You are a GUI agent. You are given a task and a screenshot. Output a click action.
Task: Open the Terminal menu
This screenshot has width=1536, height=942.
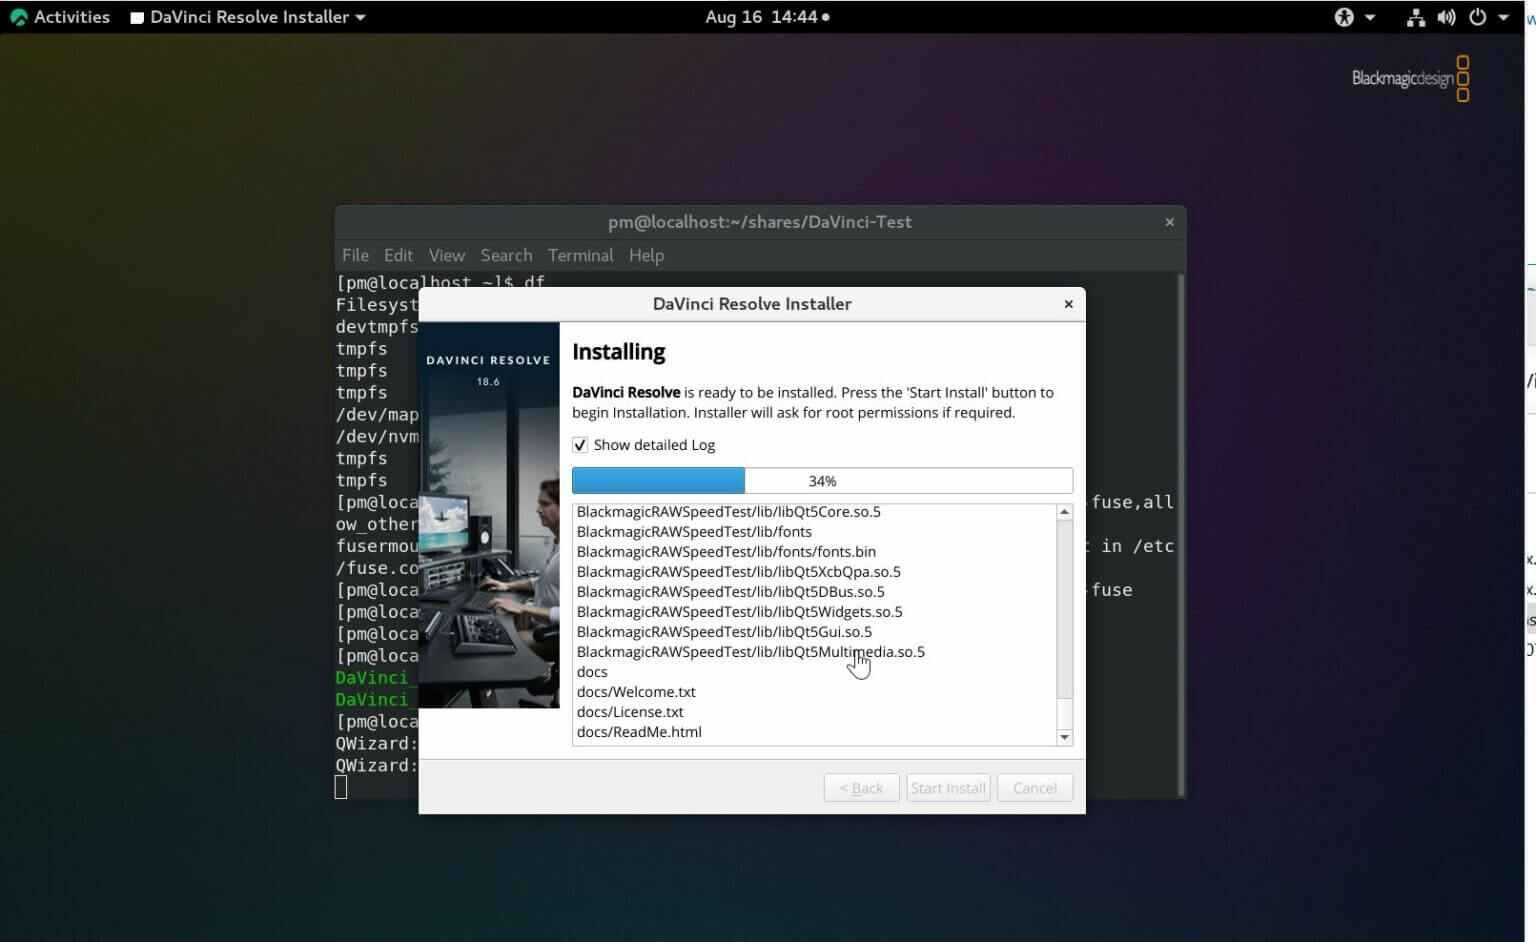pos(580,255)
